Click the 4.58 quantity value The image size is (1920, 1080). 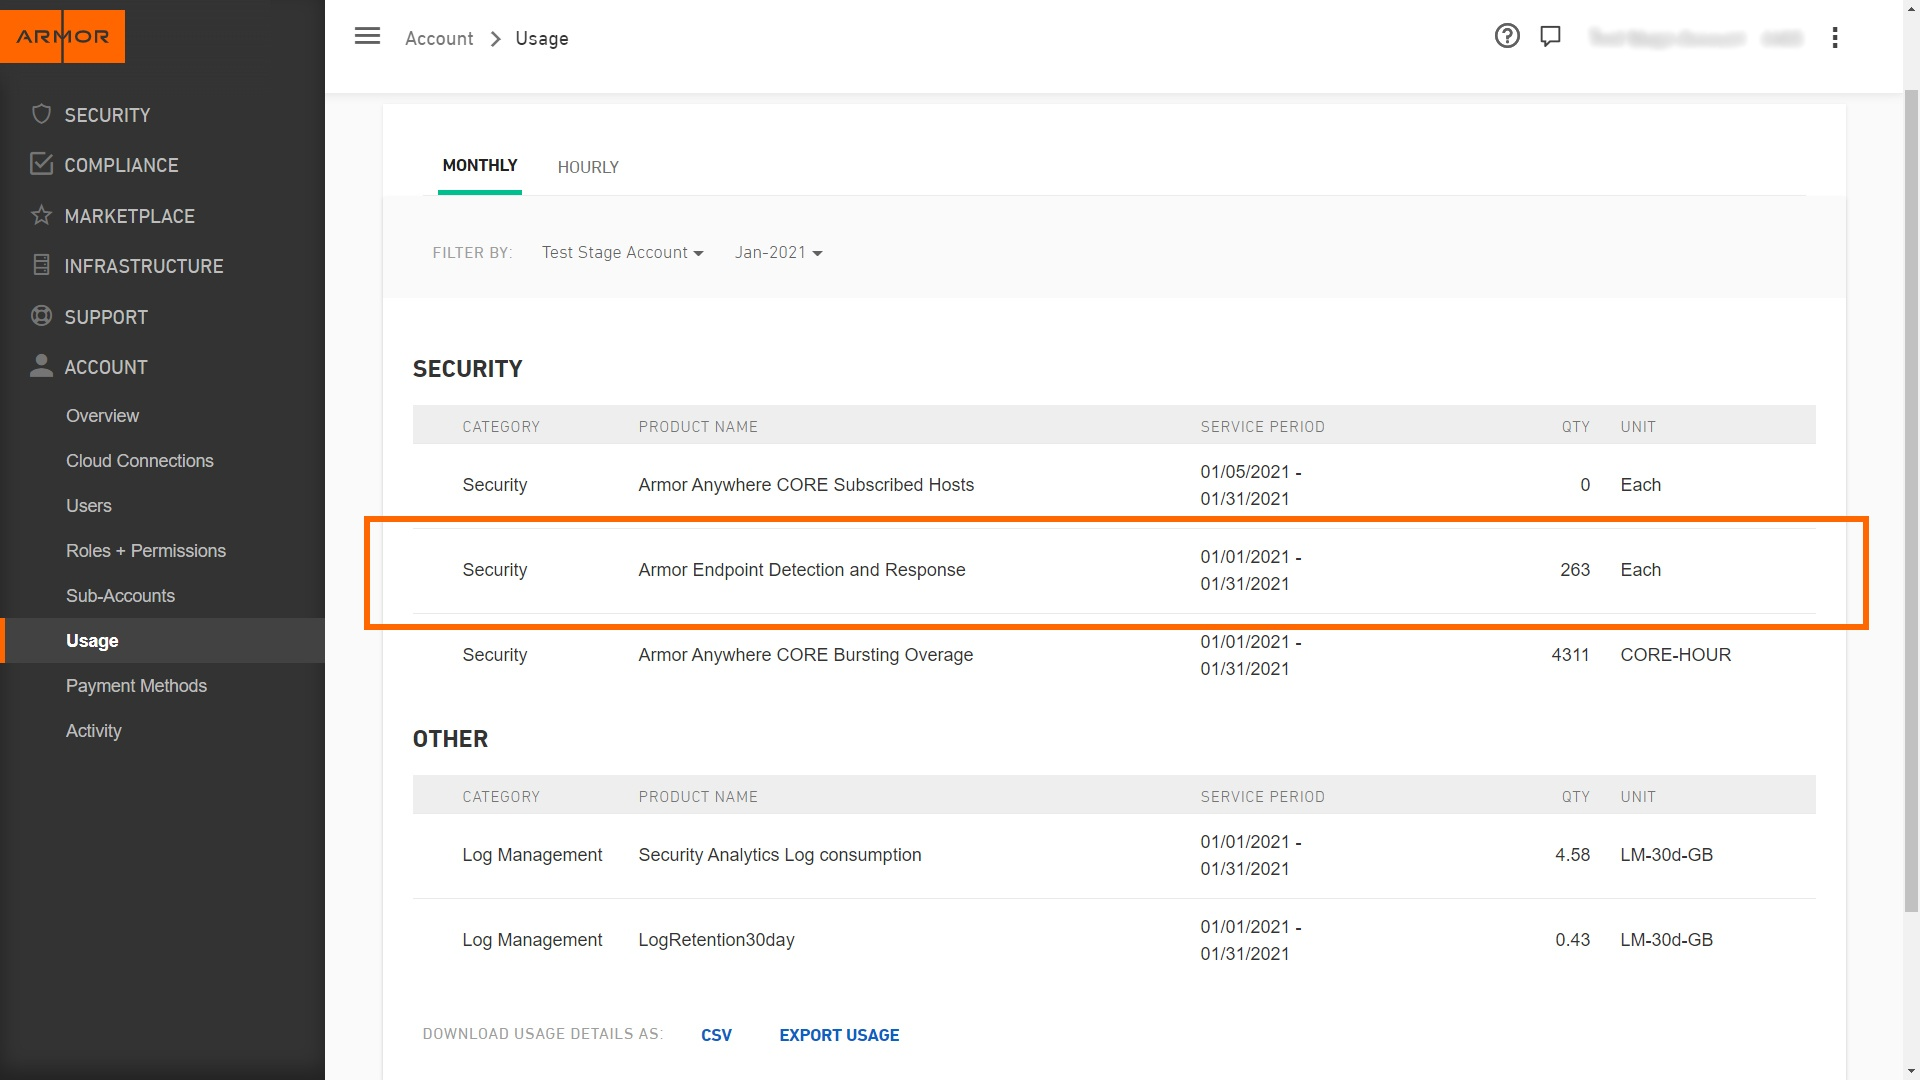point(1572,855)
